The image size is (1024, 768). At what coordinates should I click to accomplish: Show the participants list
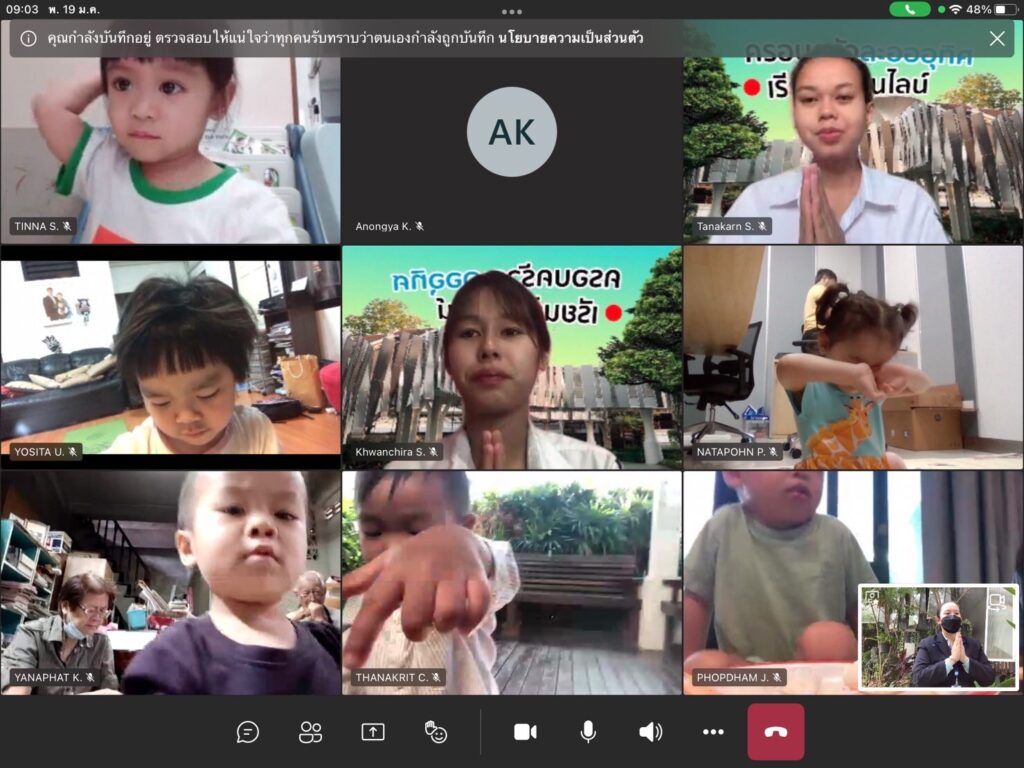[x=311, y=732]
